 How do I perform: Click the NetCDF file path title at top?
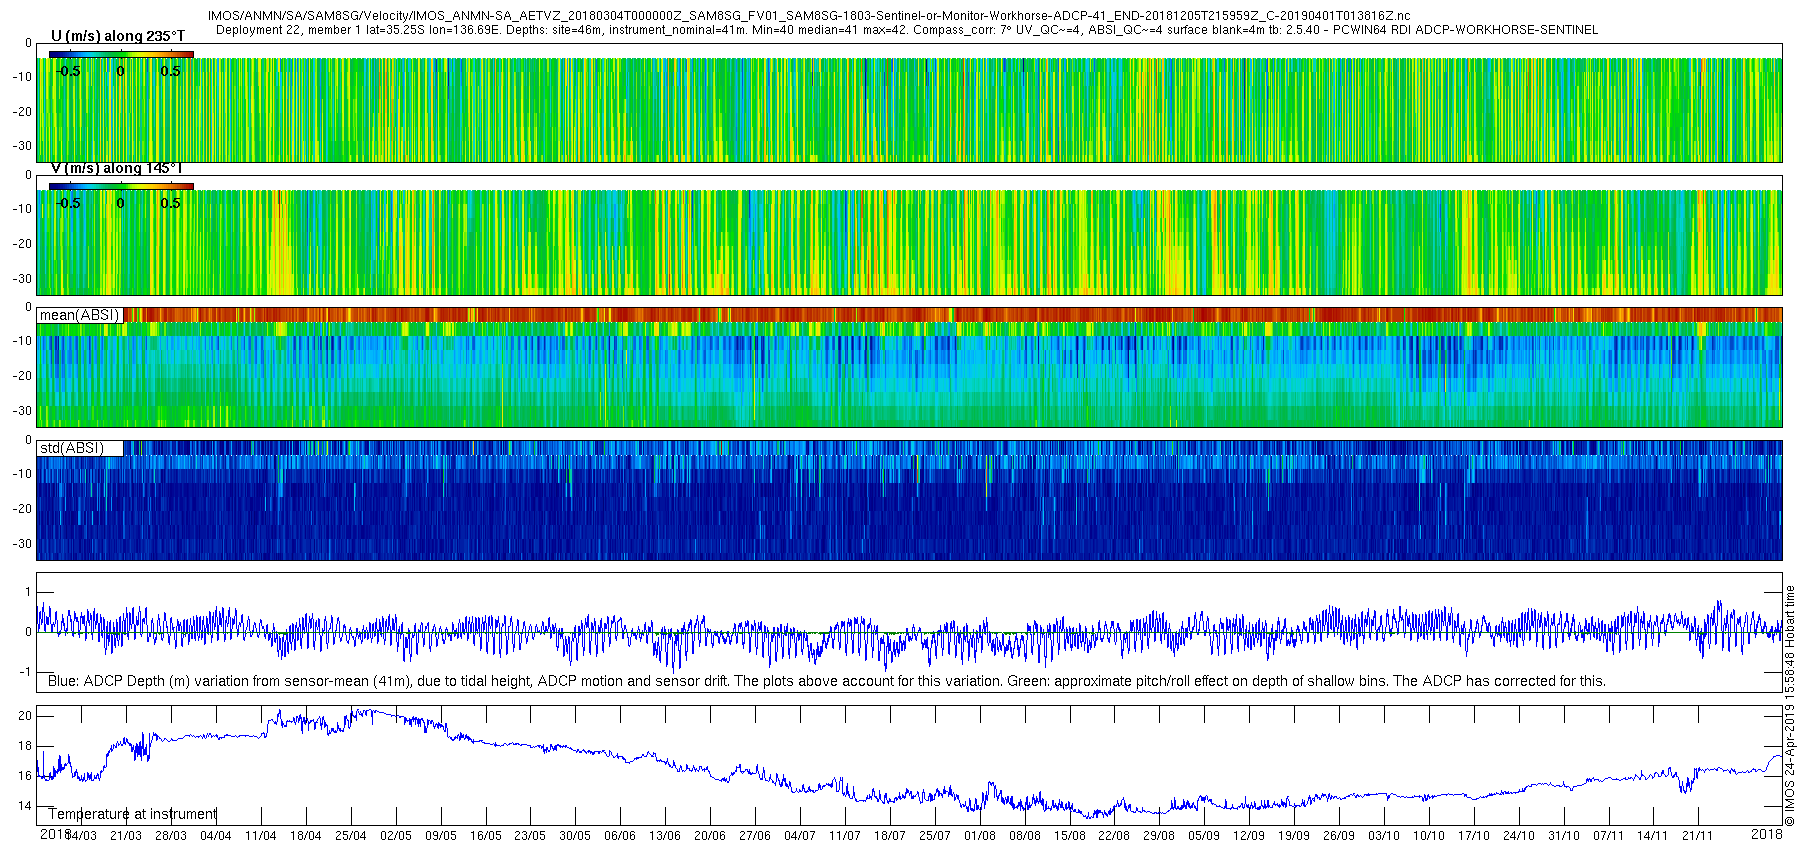click(808, 16)
